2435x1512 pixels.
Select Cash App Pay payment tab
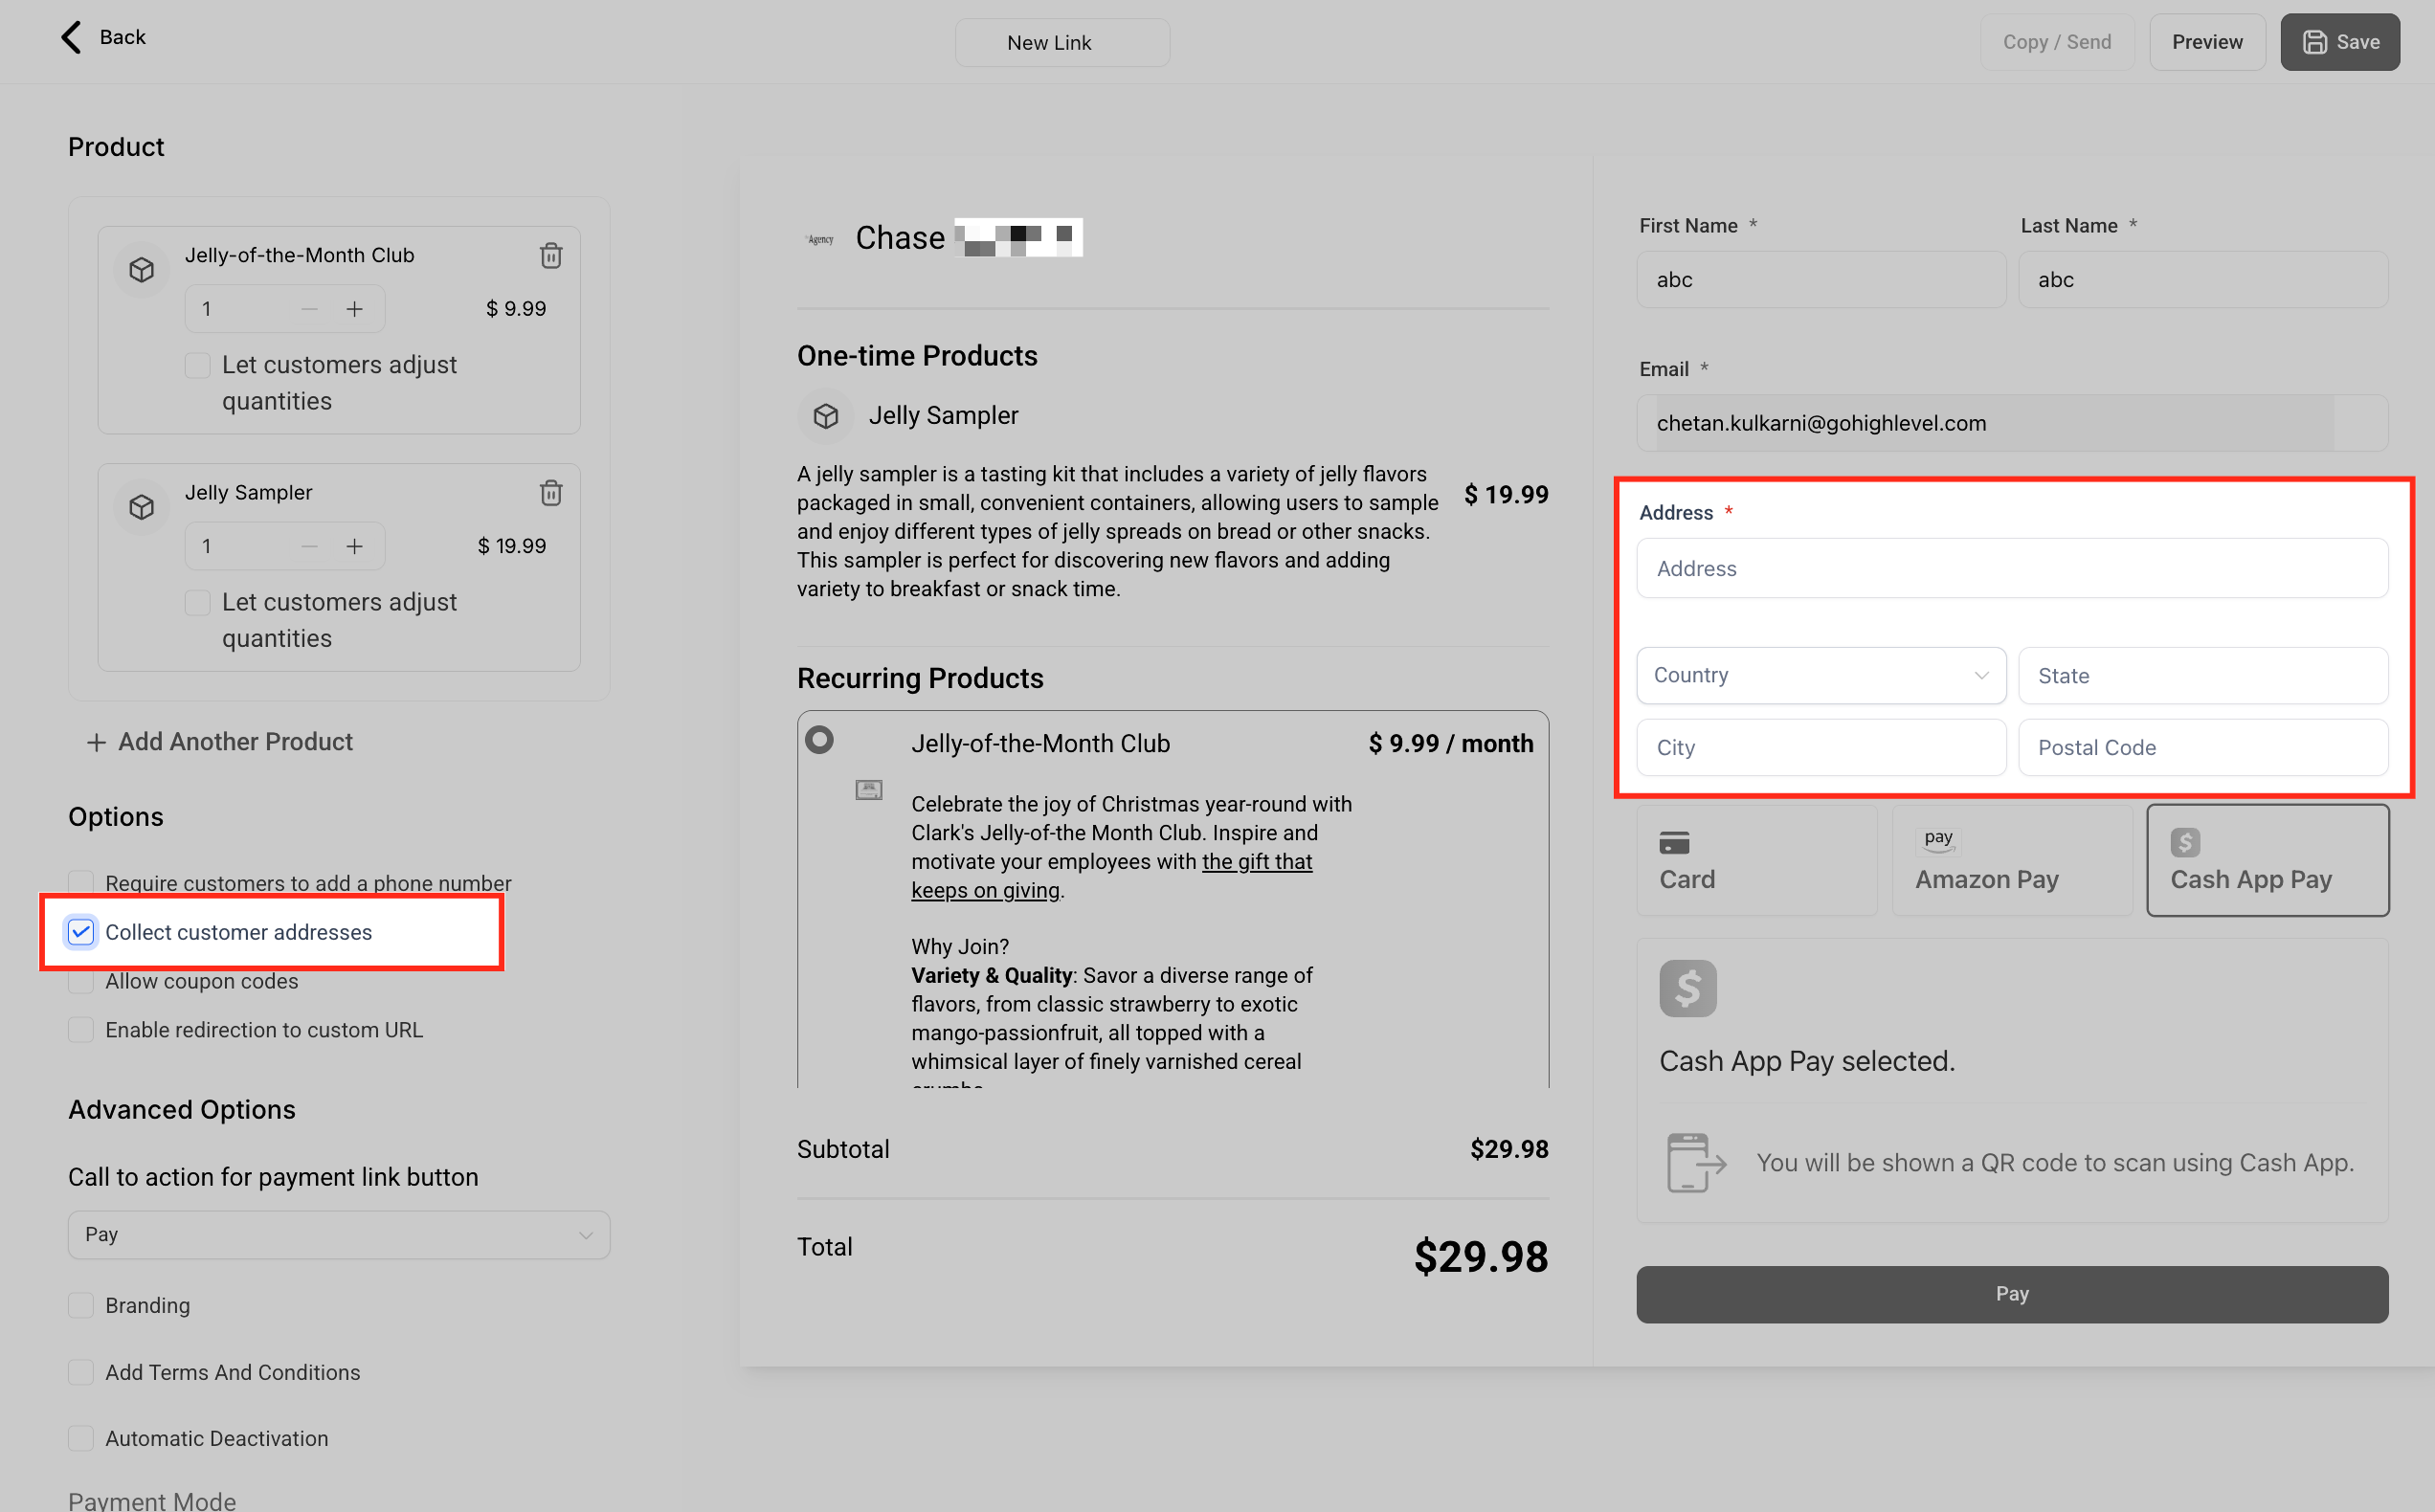point(2267,860)
